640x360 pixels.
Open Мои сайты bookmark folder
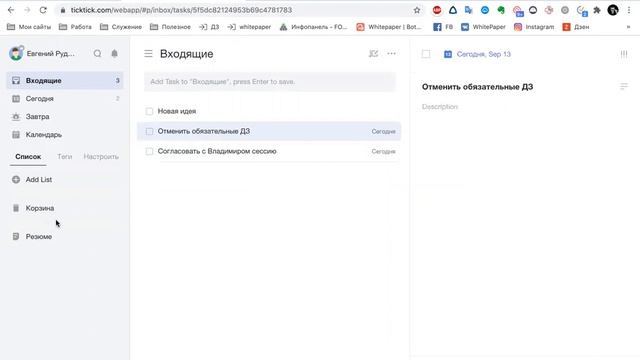coord(29,27)
